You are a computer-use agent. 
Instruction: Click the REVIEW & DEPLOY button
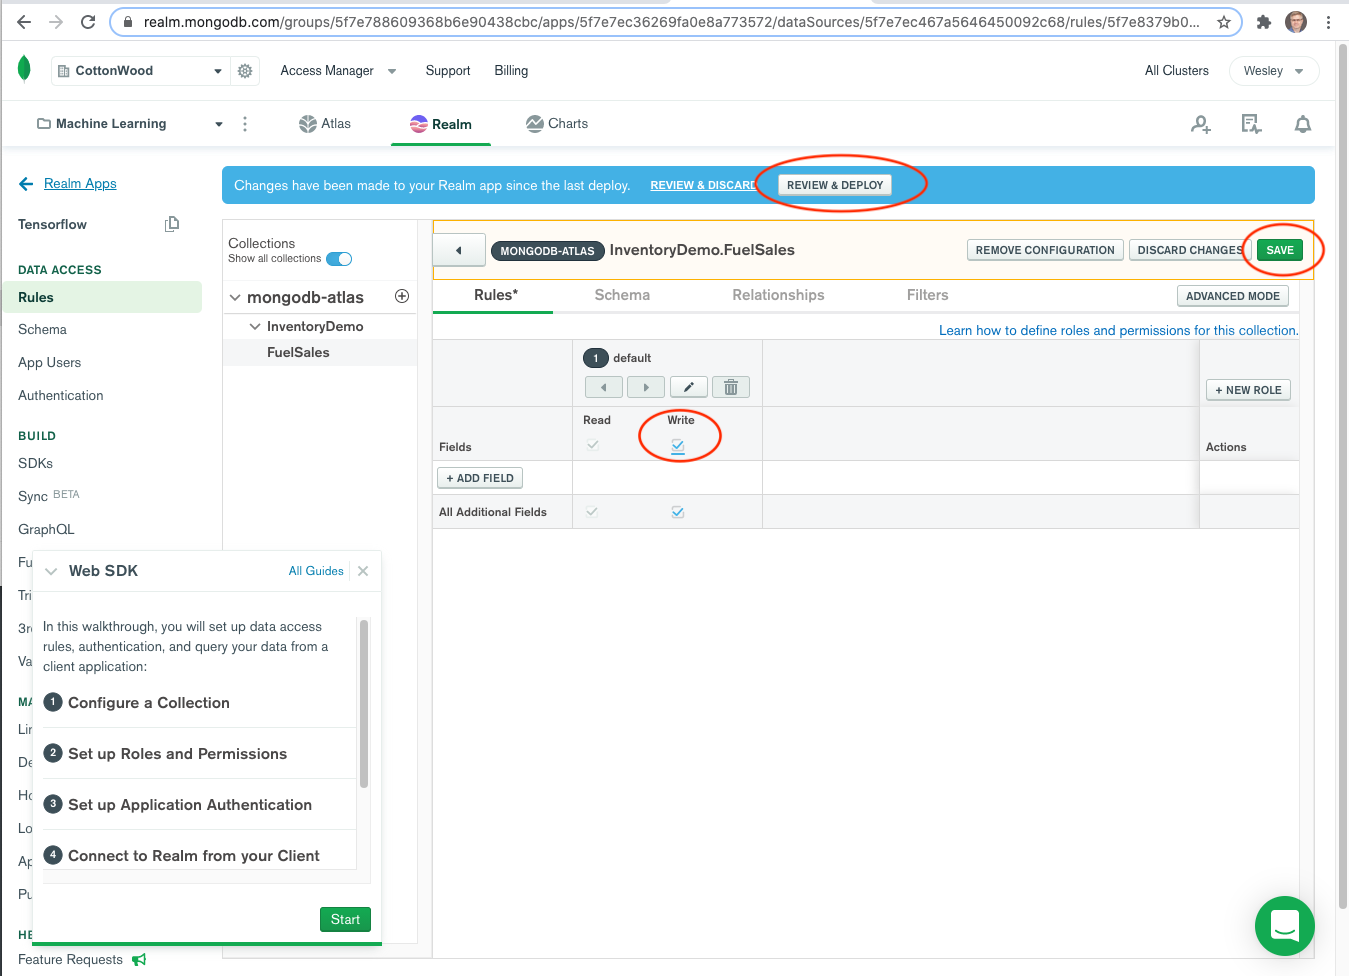click(x=835, y=185)
